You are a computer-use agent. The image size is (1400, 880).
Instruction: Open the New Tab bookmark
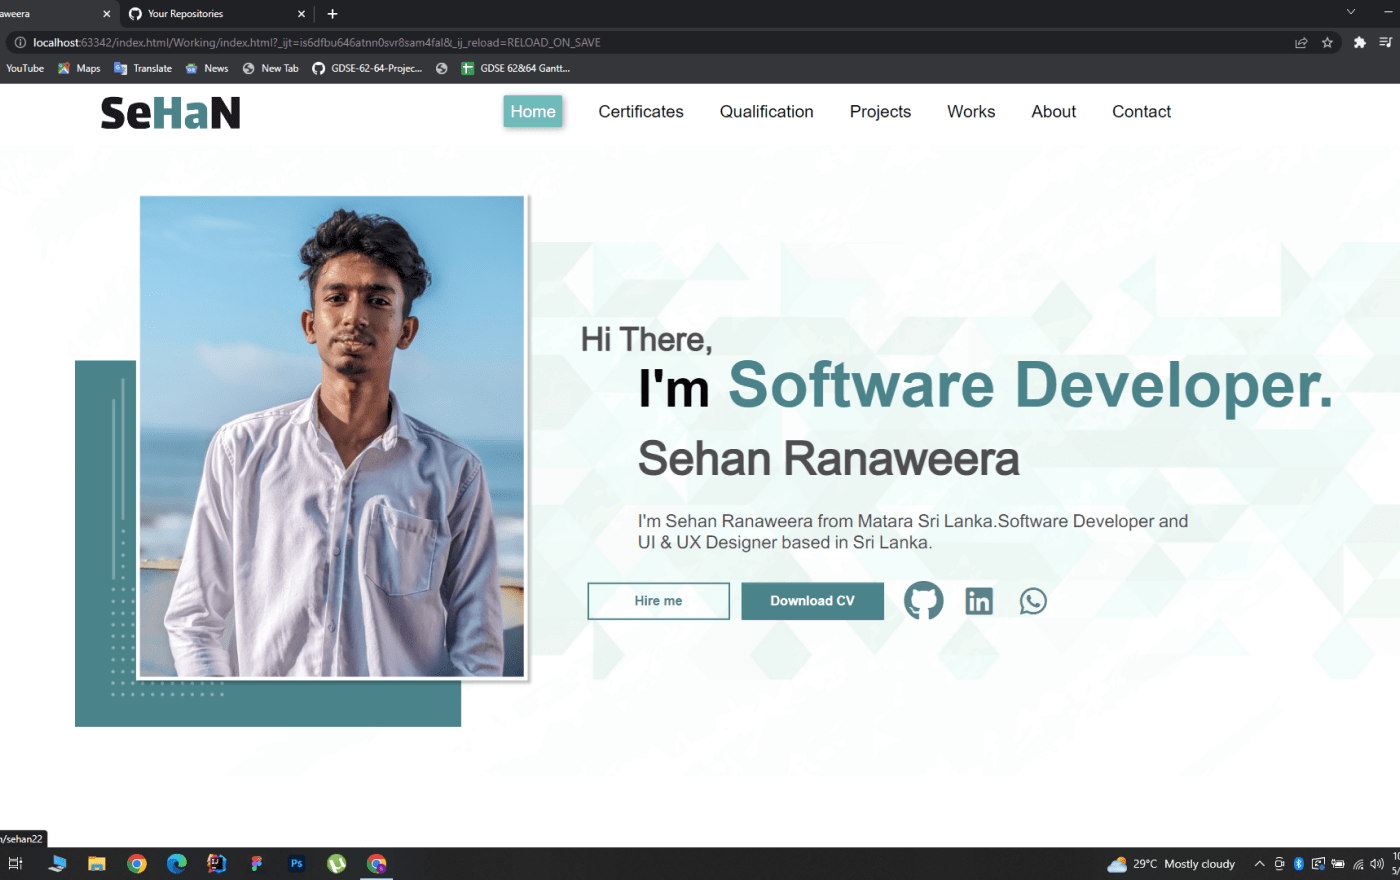(270, 69)
